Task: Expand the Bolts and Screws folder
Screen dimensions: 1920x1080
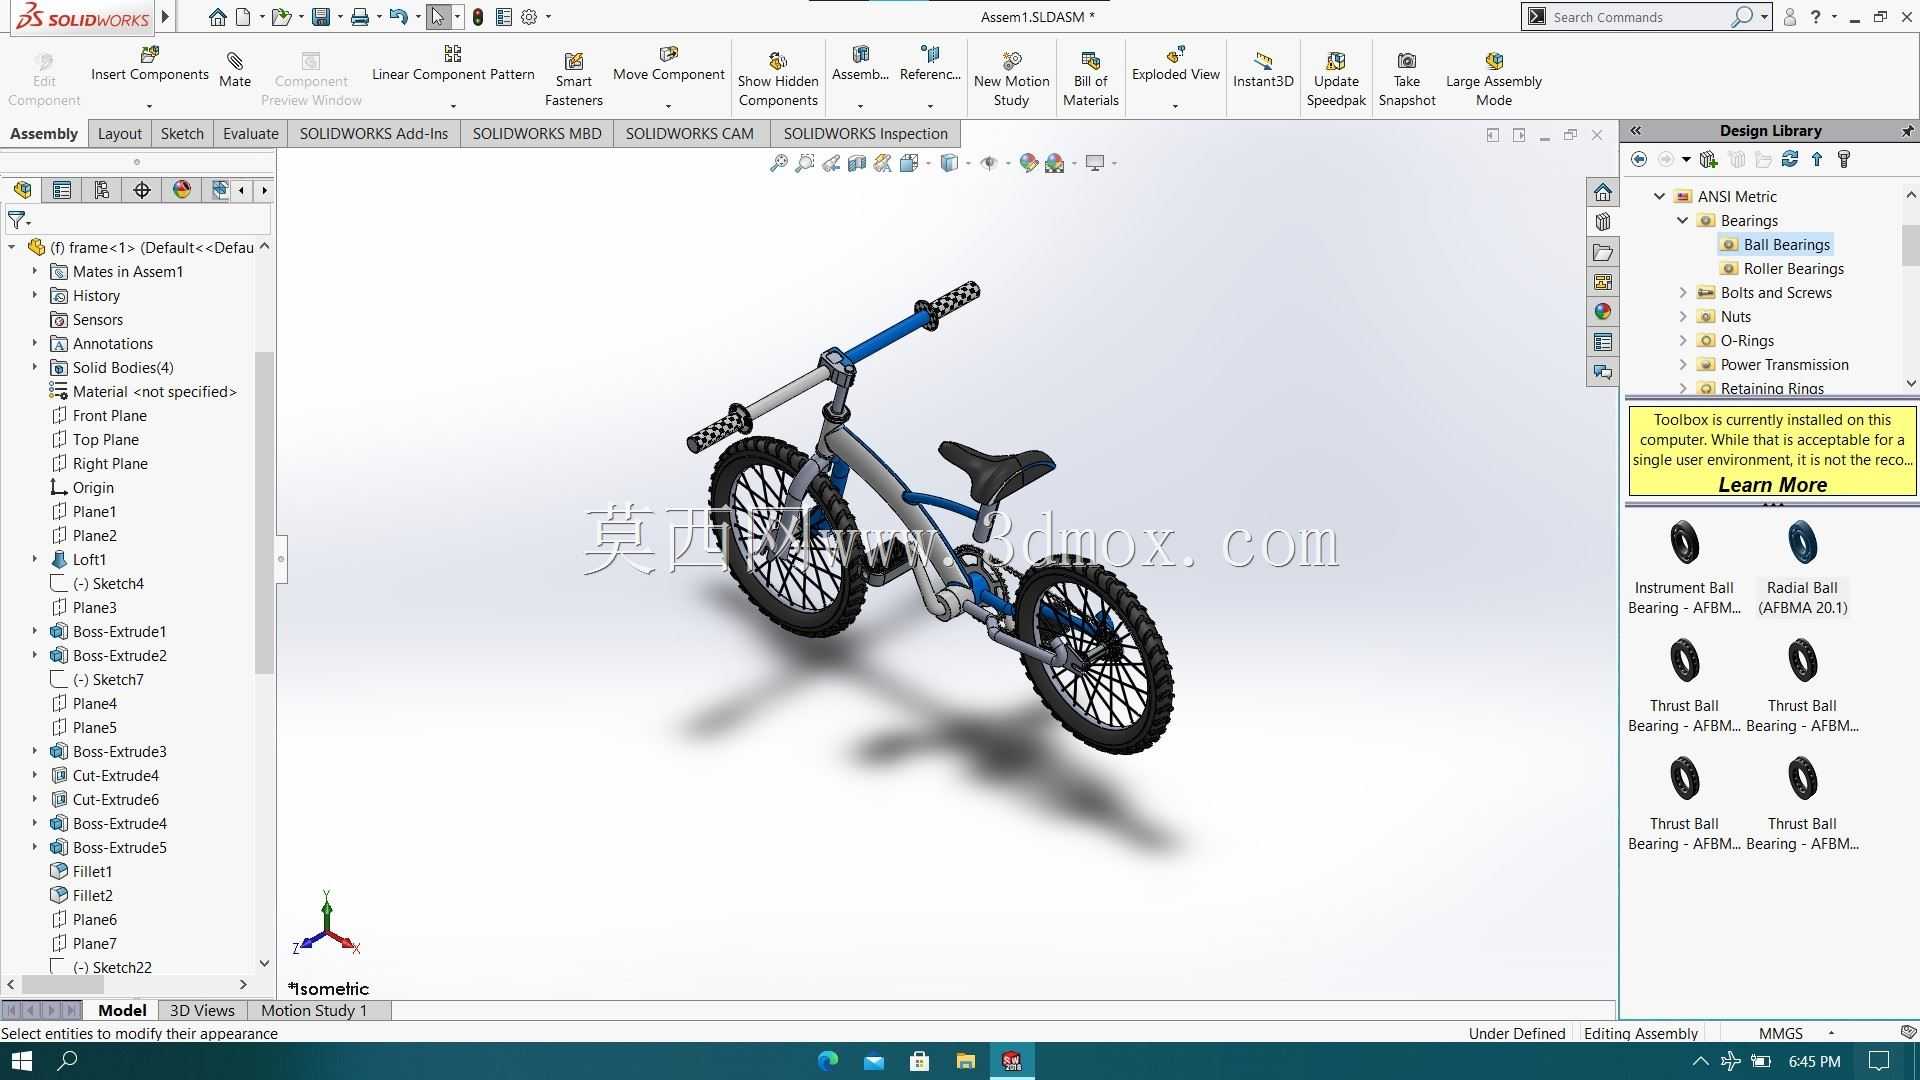Action: [1683, 293]
